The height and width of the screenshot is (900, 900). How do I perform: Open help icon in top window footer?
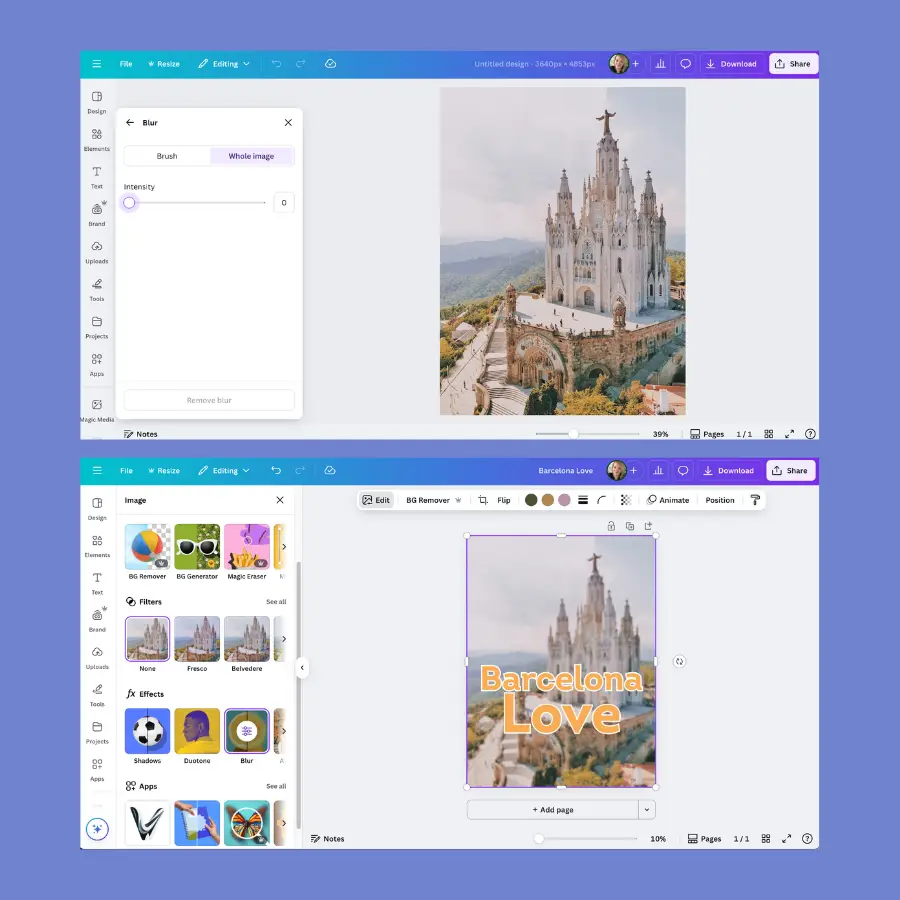click(810, 434)
